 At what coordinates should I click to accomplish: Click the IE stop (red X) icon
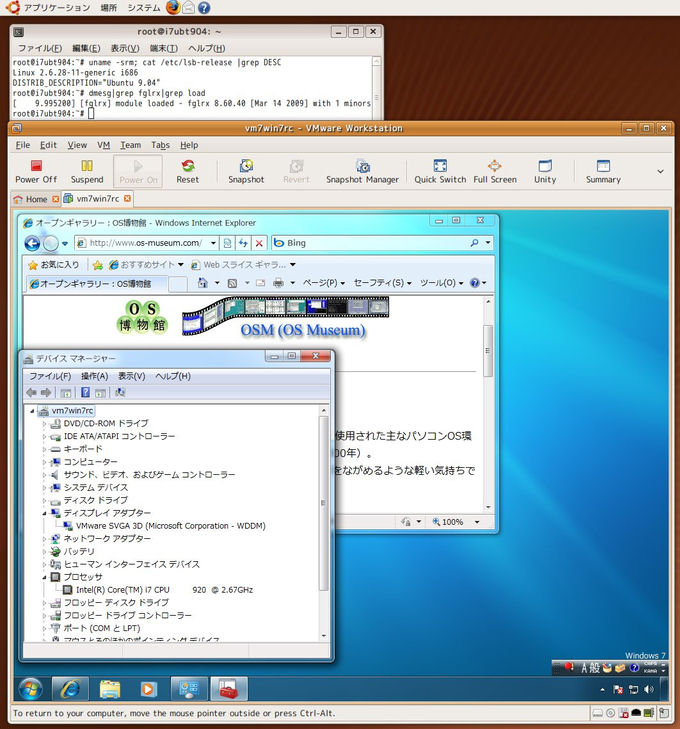pos(259,243)
